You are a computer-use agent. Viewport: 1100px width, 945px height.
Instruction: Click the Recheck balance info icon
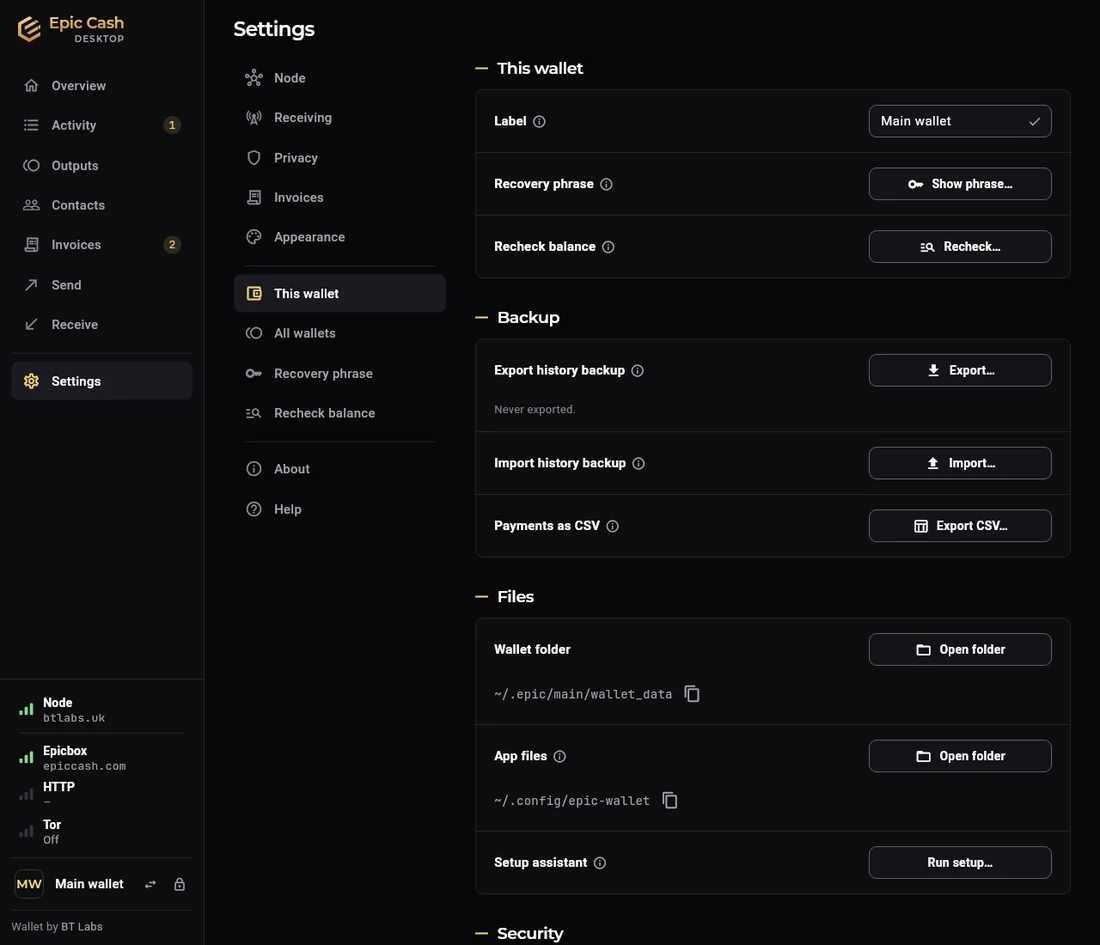pyautogui.click(x=608, y=247)
